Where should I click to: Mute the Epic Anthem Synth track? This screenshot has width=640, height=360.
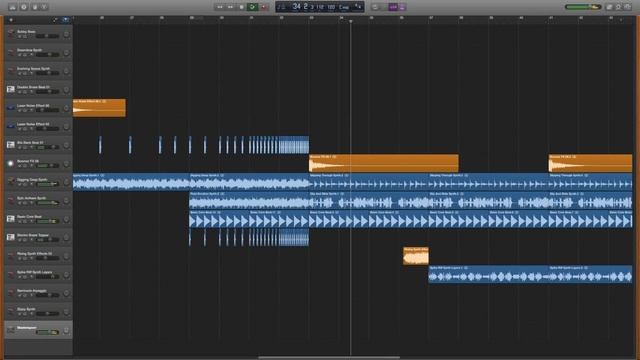tap(19, 203)
